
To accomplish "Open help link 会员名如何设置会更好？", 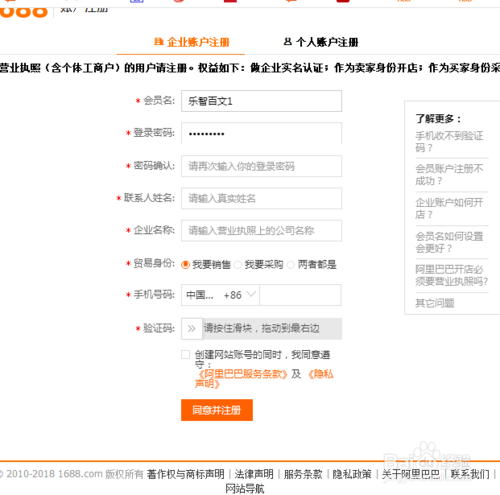I will [449, 242].
